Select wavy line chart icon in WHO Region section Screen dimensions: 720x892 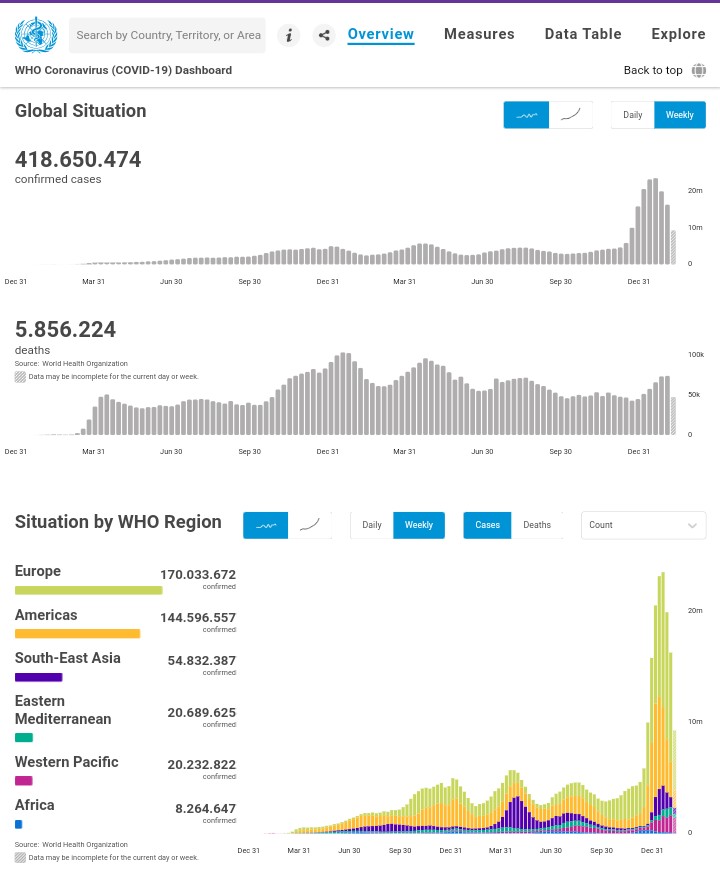(266, 525)
